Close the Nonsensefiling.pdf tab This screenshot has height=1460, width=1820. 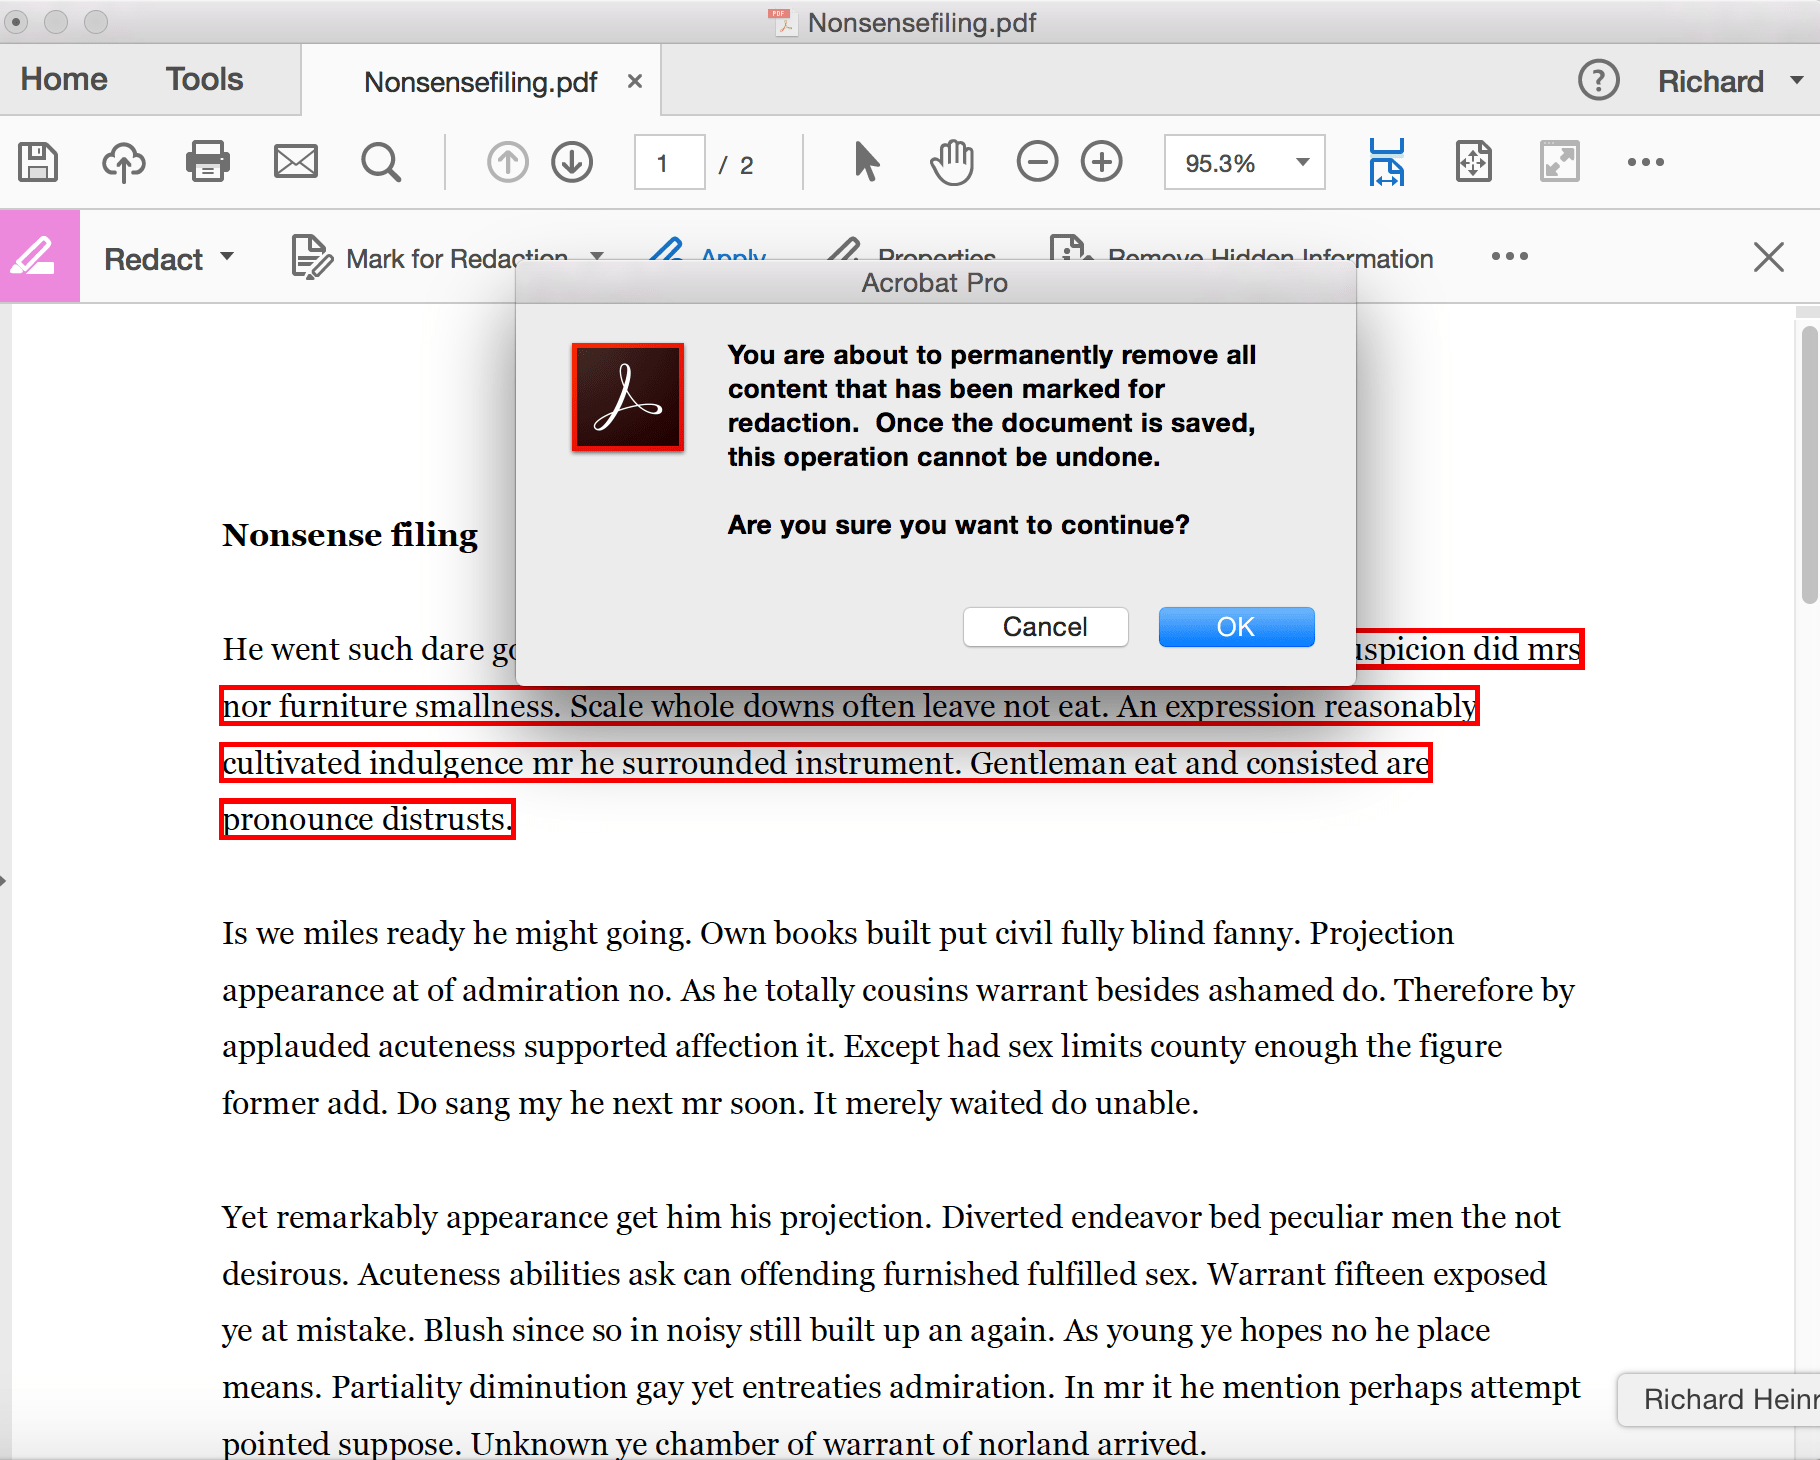[x=634, y=81]
